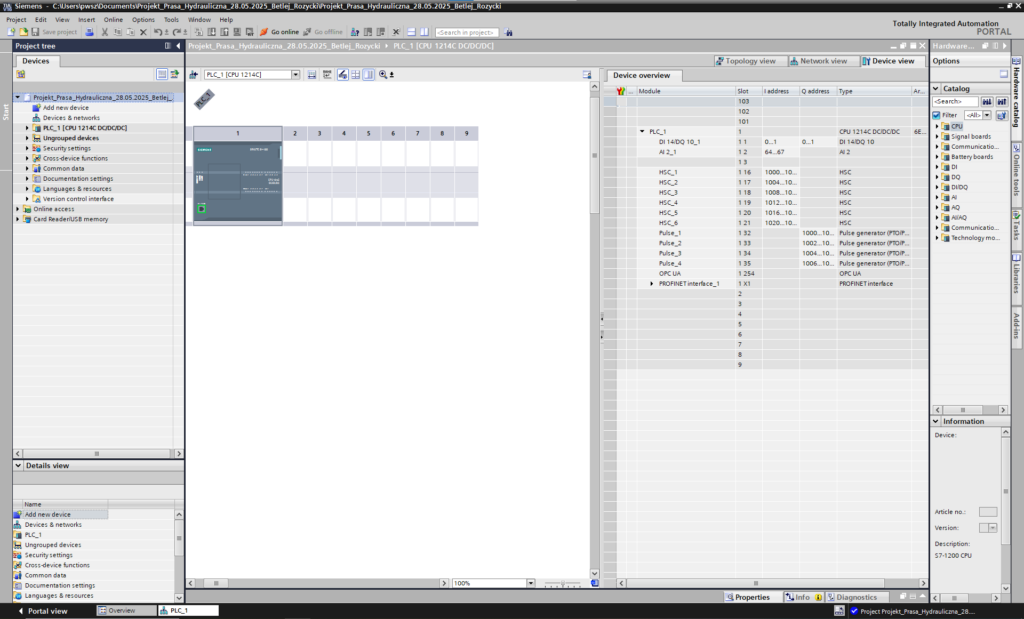Open the Tools menu
Viewport: 1024px width, 619px height.
coord(171,20)
